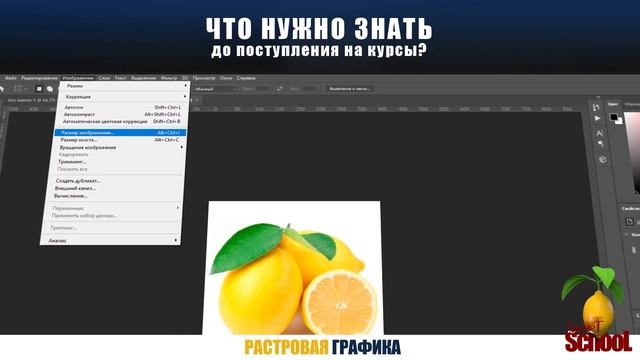Click the selection height input field

tap(309, 89)
